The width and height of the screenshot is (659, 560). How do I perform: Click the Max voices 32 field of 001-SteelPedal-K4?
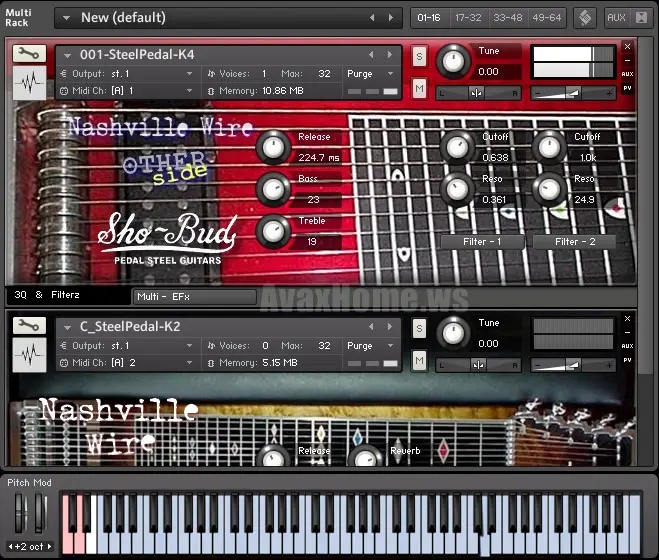pos(324,74)
